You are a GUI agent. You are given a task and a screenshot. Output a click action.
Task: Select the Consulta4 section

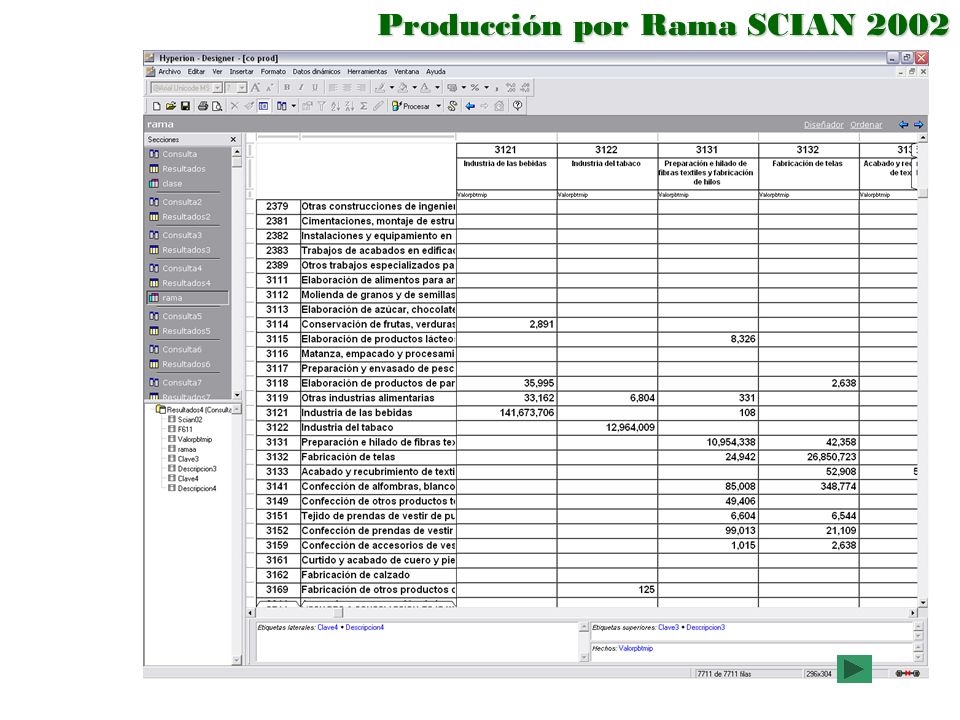click(181, 268)
